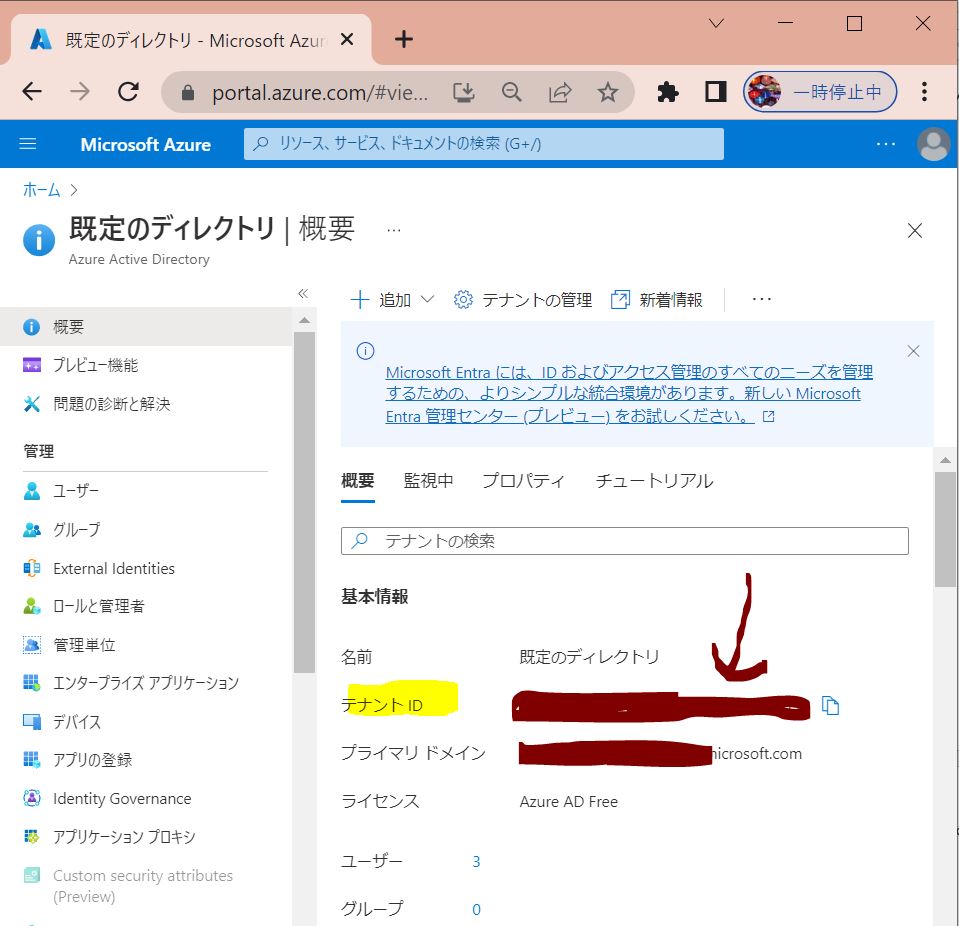Viewport: 959px width, 926px height.
Task: Open the Azure portal hamburger menu
Action: tap(28, 144)
